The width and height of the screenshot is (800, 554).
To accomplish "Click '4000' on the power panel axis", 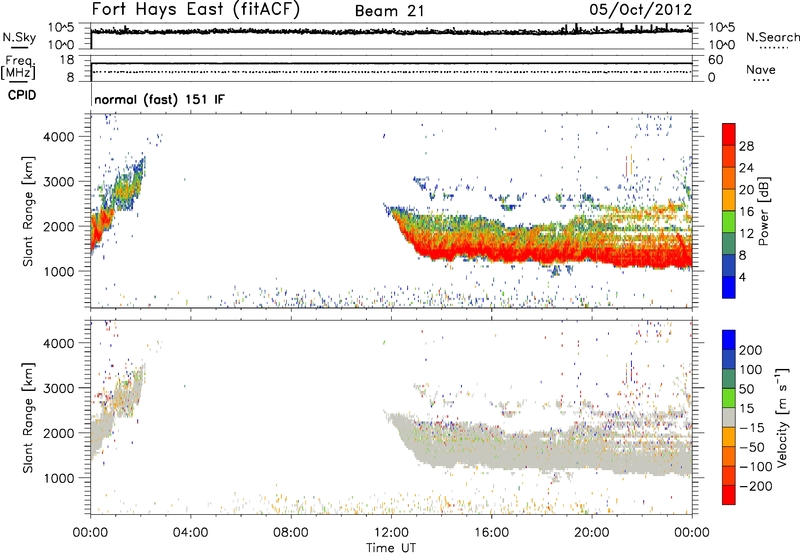I will coord(59,137).
